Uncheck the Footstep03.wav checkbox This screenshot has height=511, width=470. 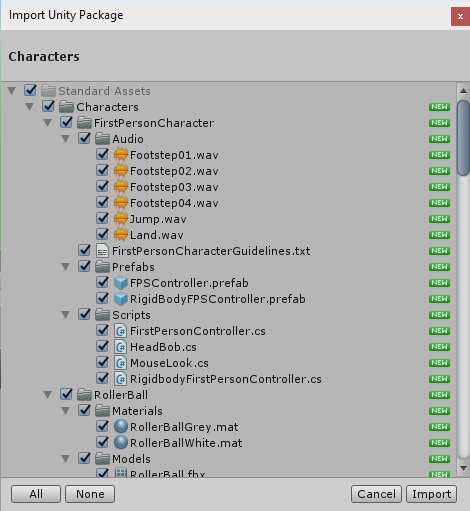point(102,186)
